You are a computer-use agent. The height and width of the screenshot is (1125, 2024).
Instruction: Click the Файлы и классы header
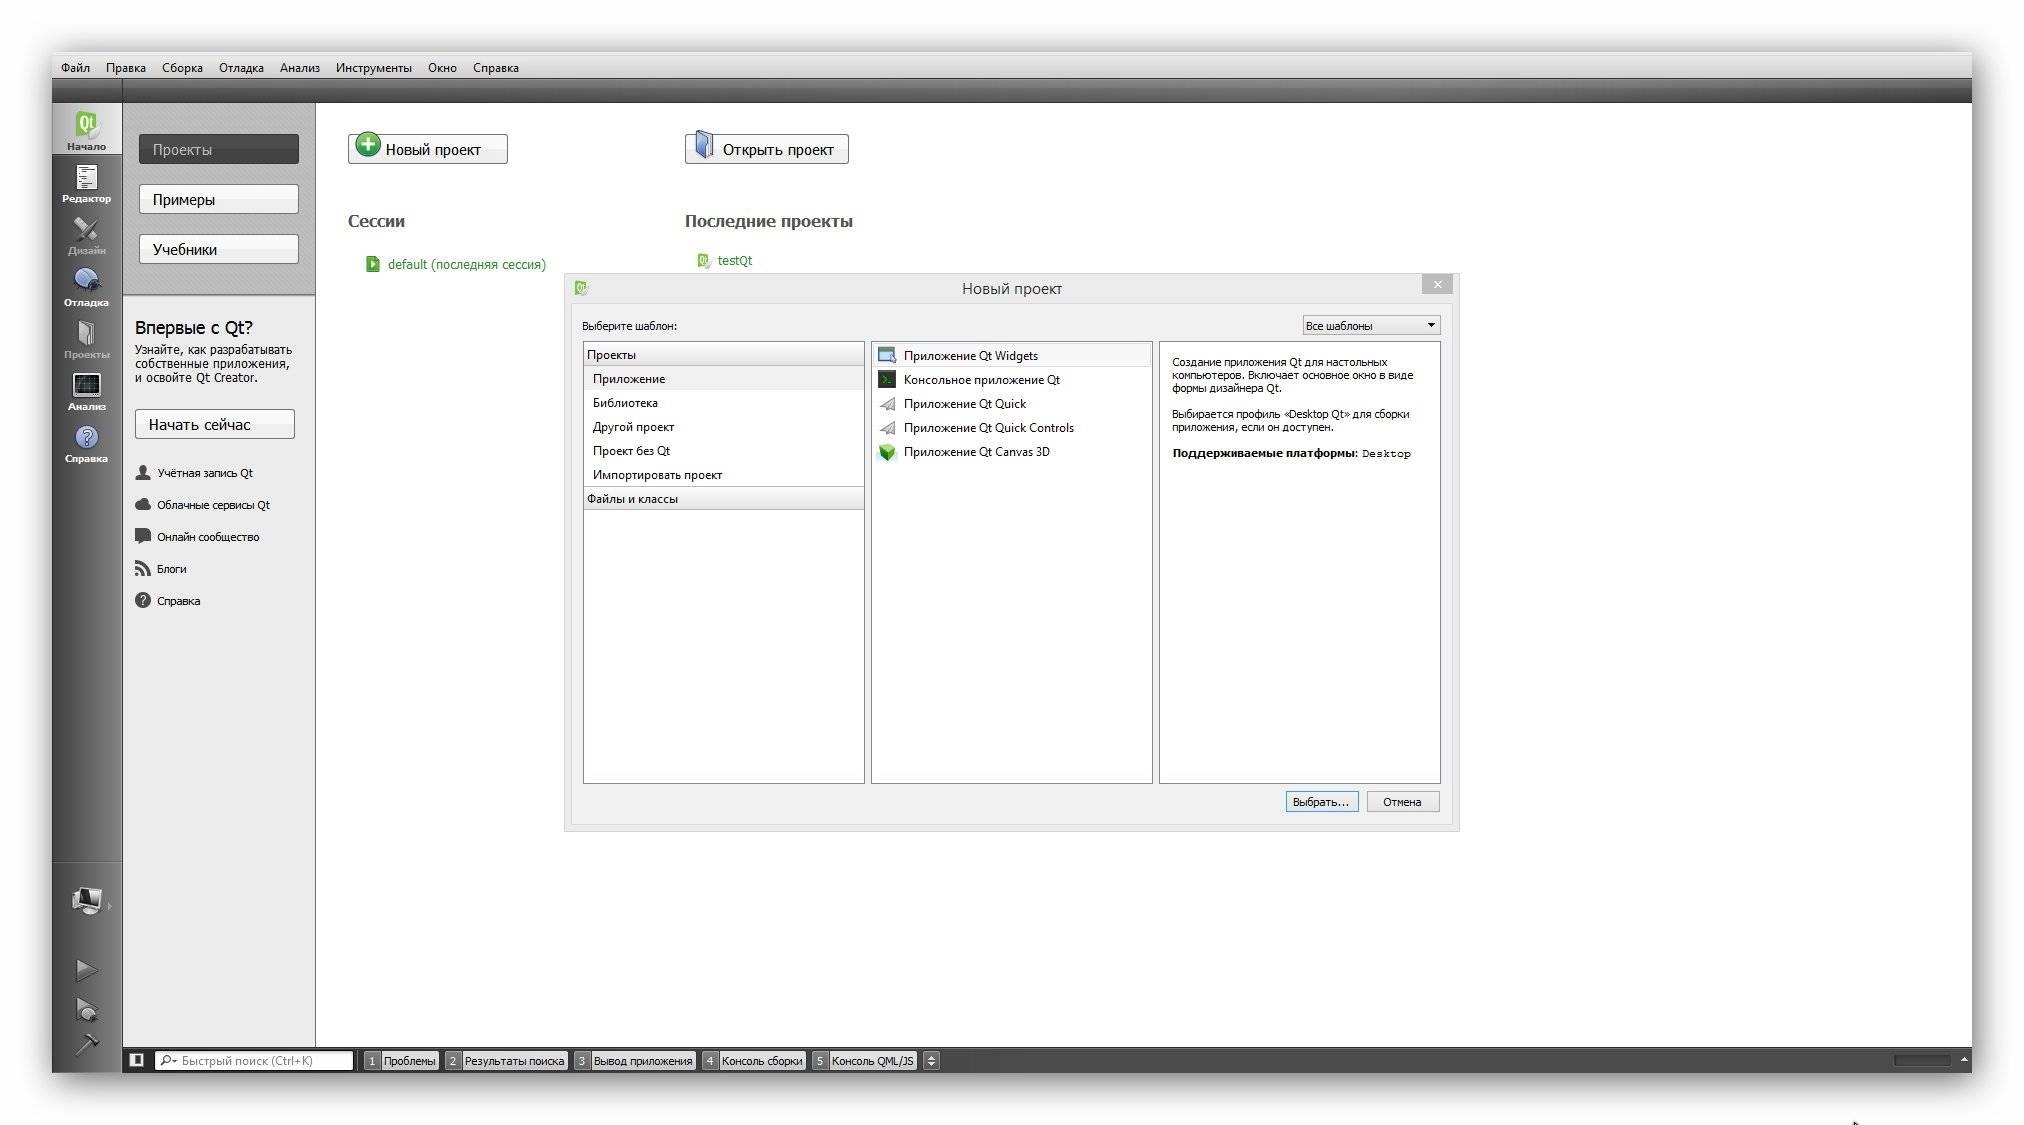pyautogui.click(x=724, y=498)
